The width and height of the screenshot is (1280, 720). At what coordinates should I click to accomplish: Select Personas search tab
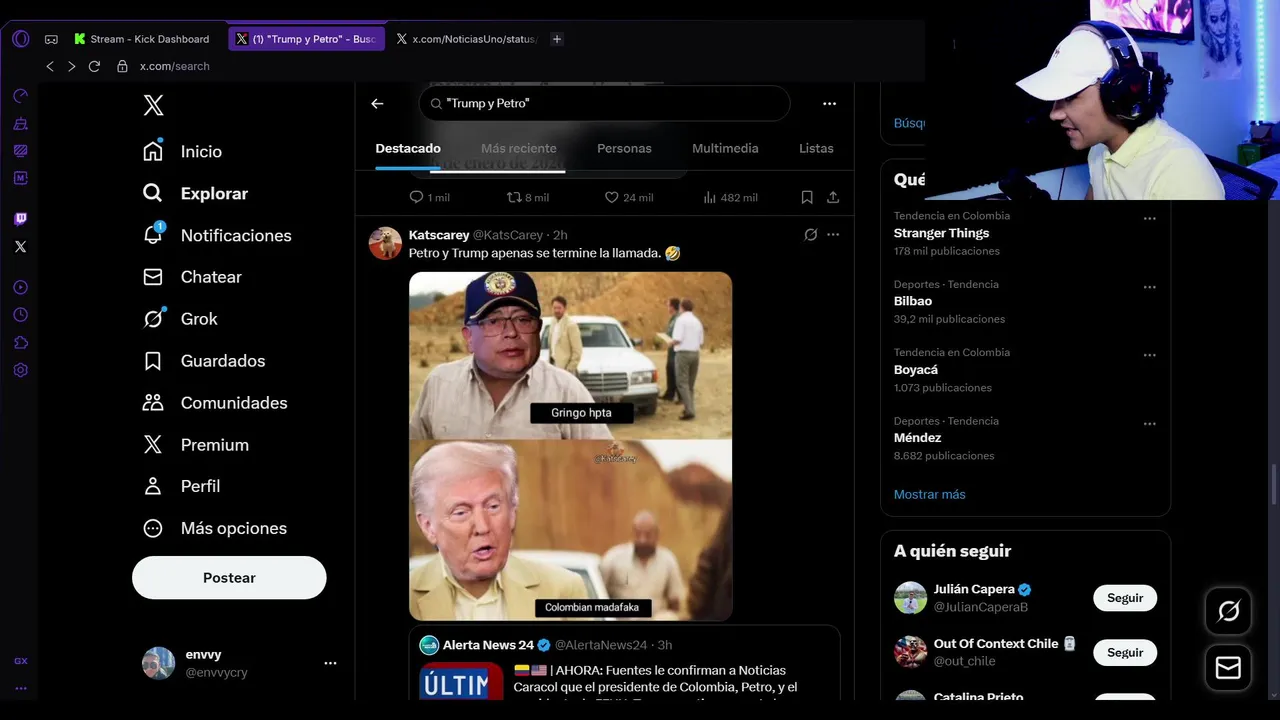(624, 148)
